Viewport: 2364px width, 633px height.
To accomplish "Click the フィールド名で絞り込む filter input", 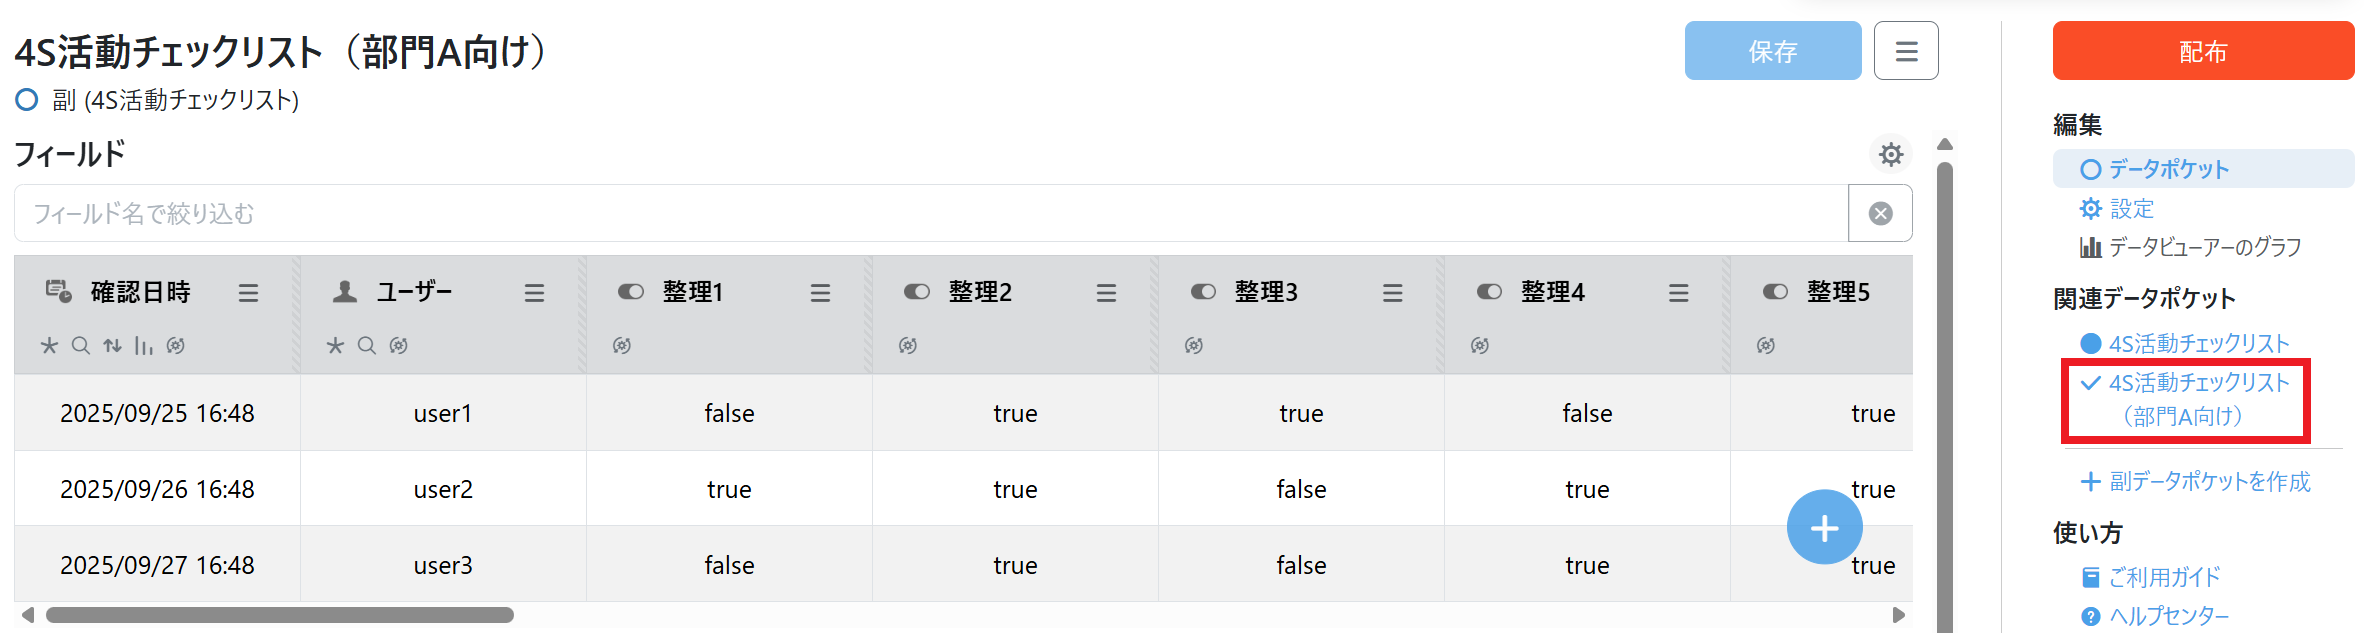I will click(930, 213).
